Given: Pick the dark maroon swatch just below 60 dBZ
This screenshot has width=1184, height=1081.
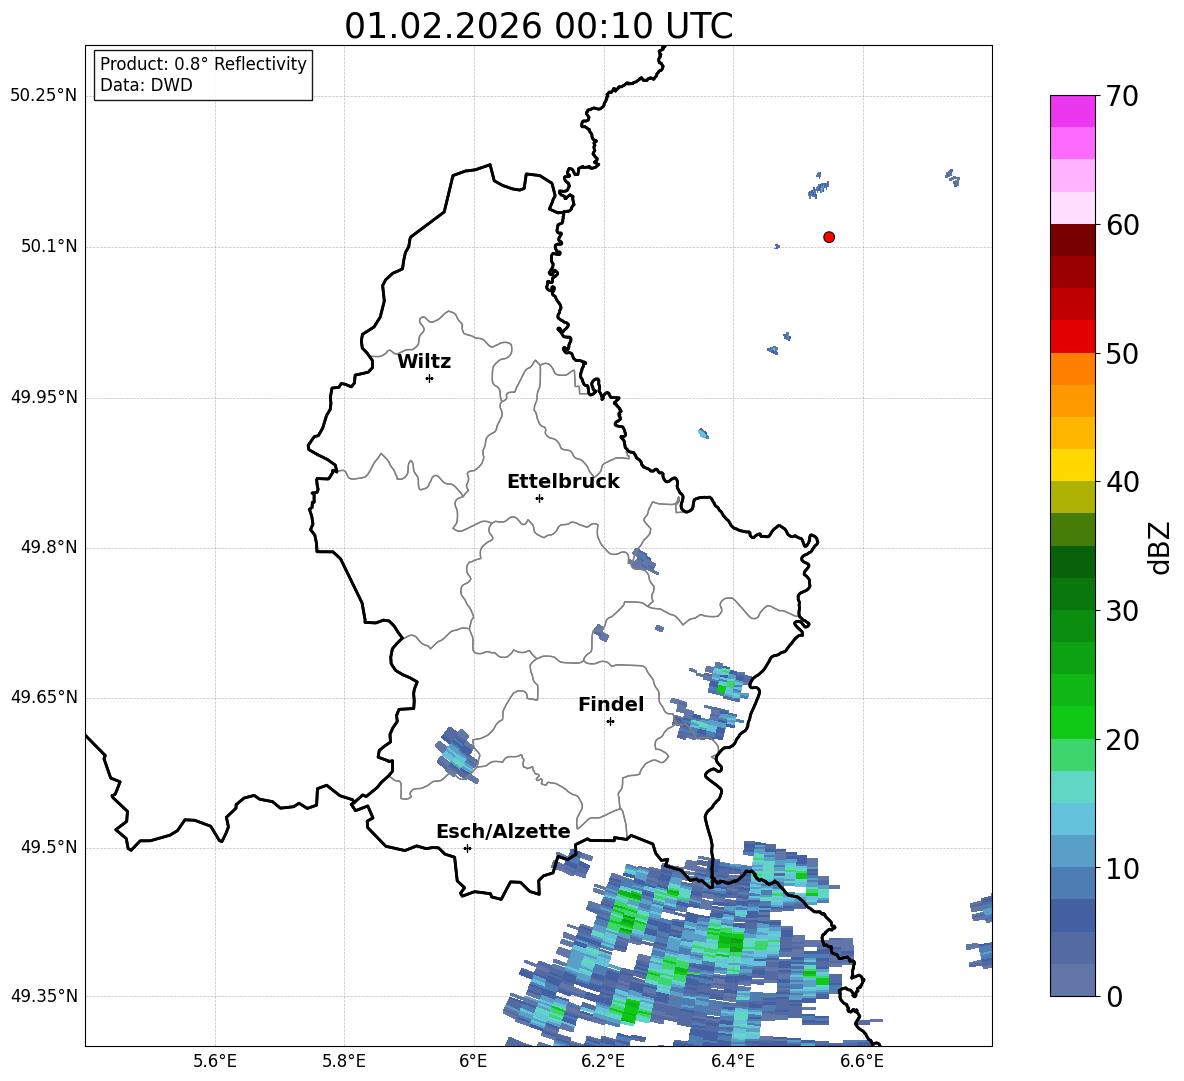Looking at the screenshot, I should (x=1072, y=240).
